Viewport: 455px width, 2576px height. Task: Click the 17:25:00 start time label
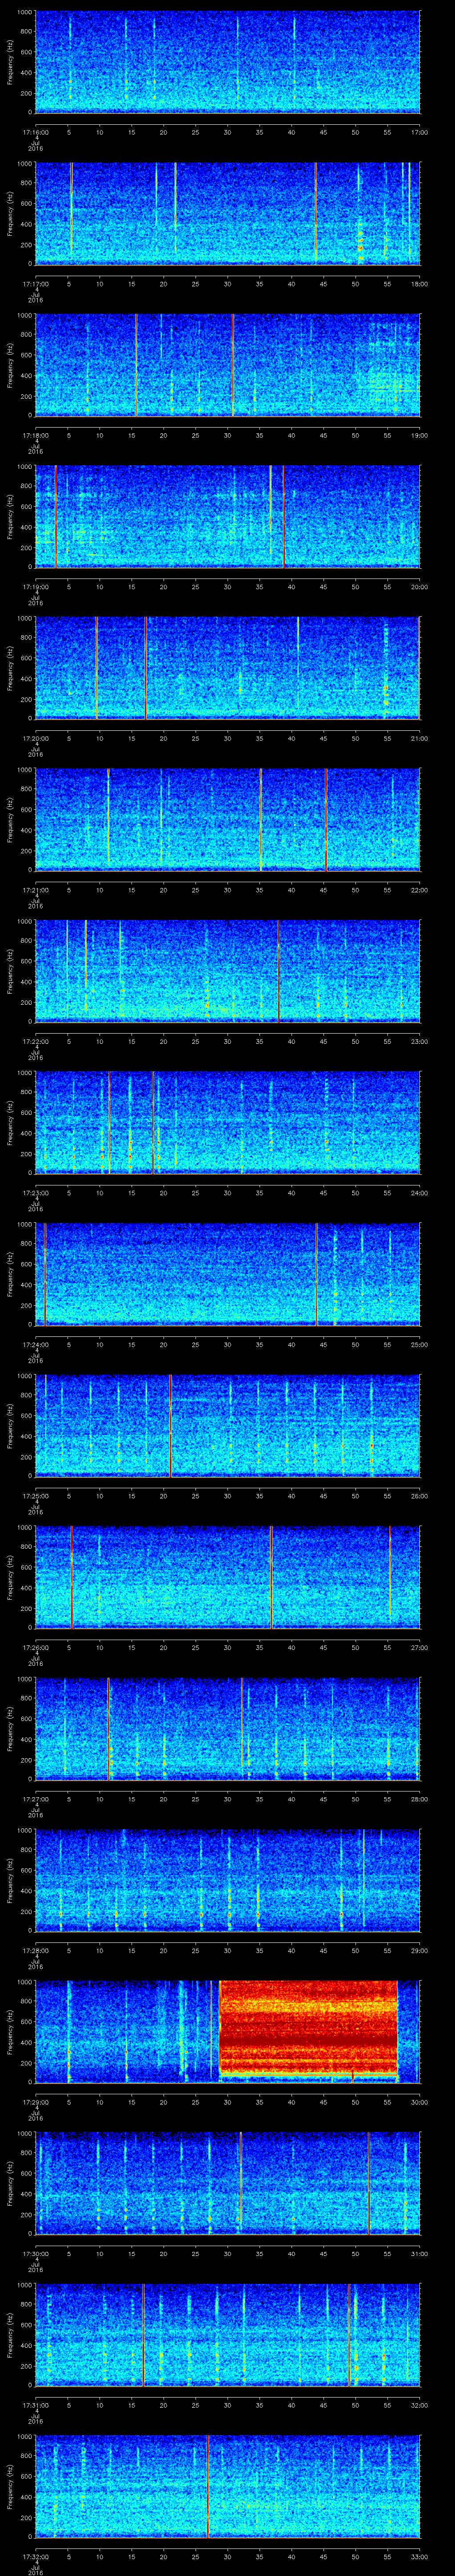[35, 1496]
